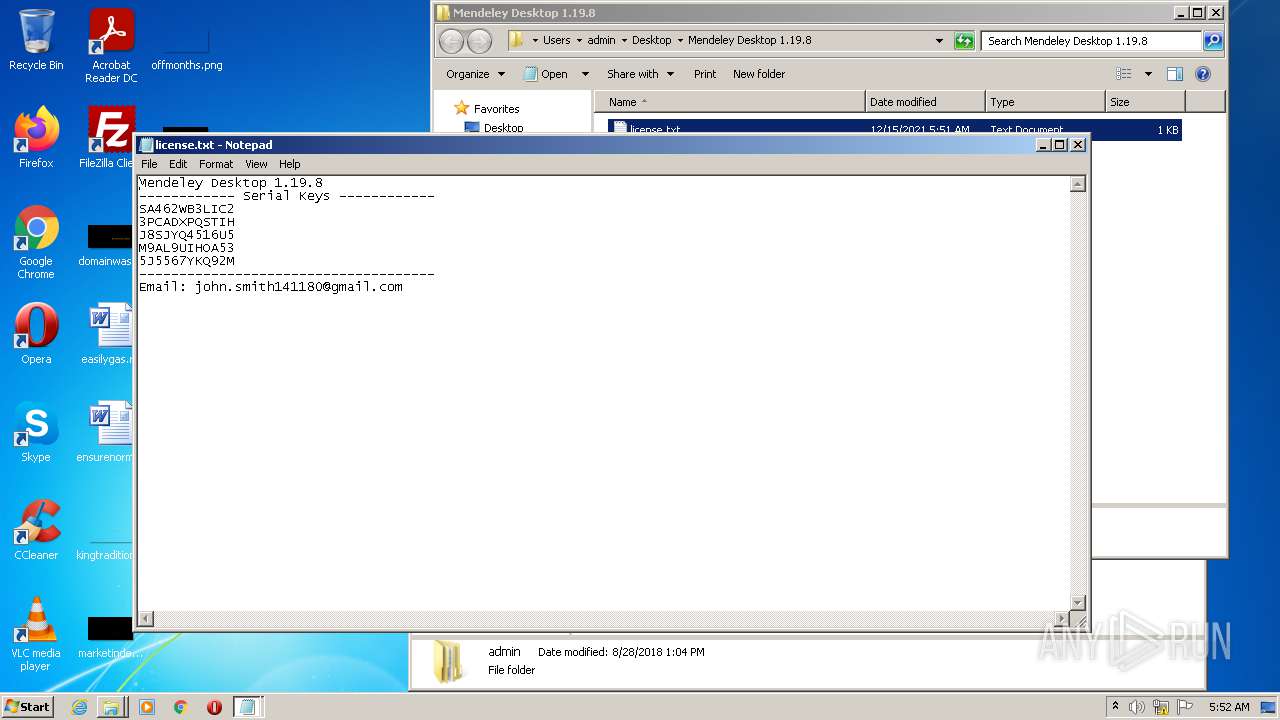Sort by Date modified column header

coord(925,102)
